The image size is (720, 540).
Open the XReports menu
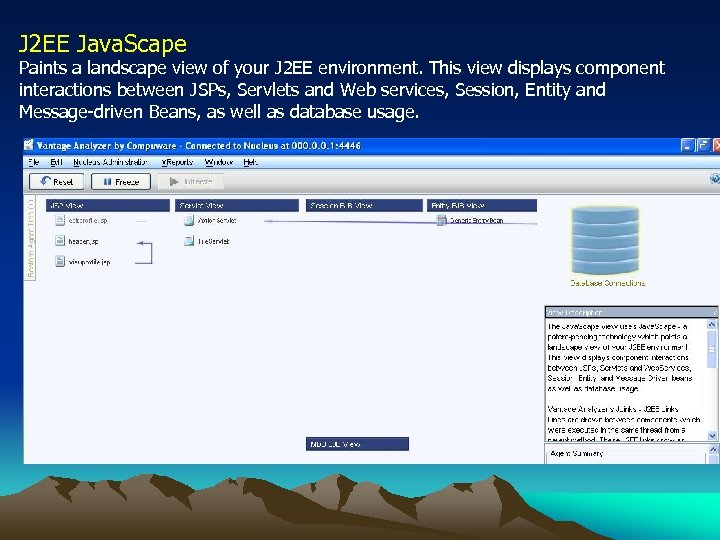[x=177, y=162]
